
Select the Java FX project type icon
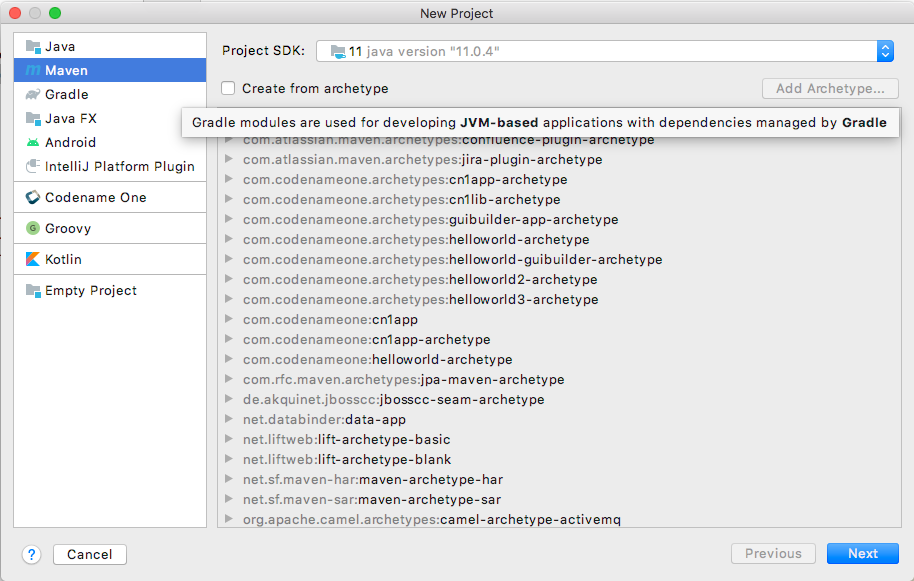[x=35, y=118]
